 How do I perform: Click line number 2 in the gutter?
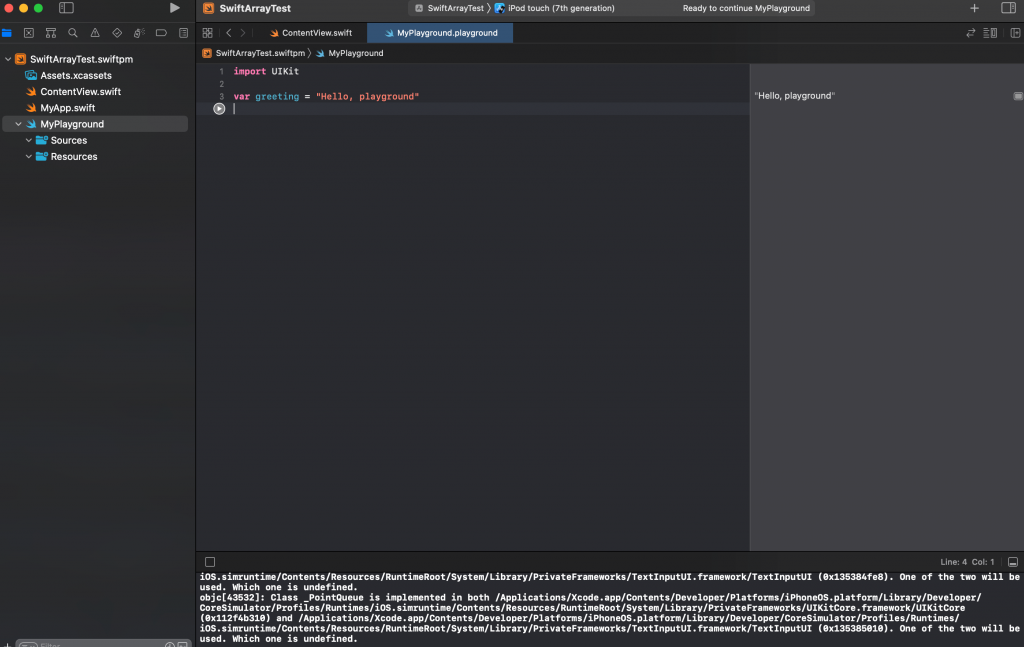click(x=221, y=84)
